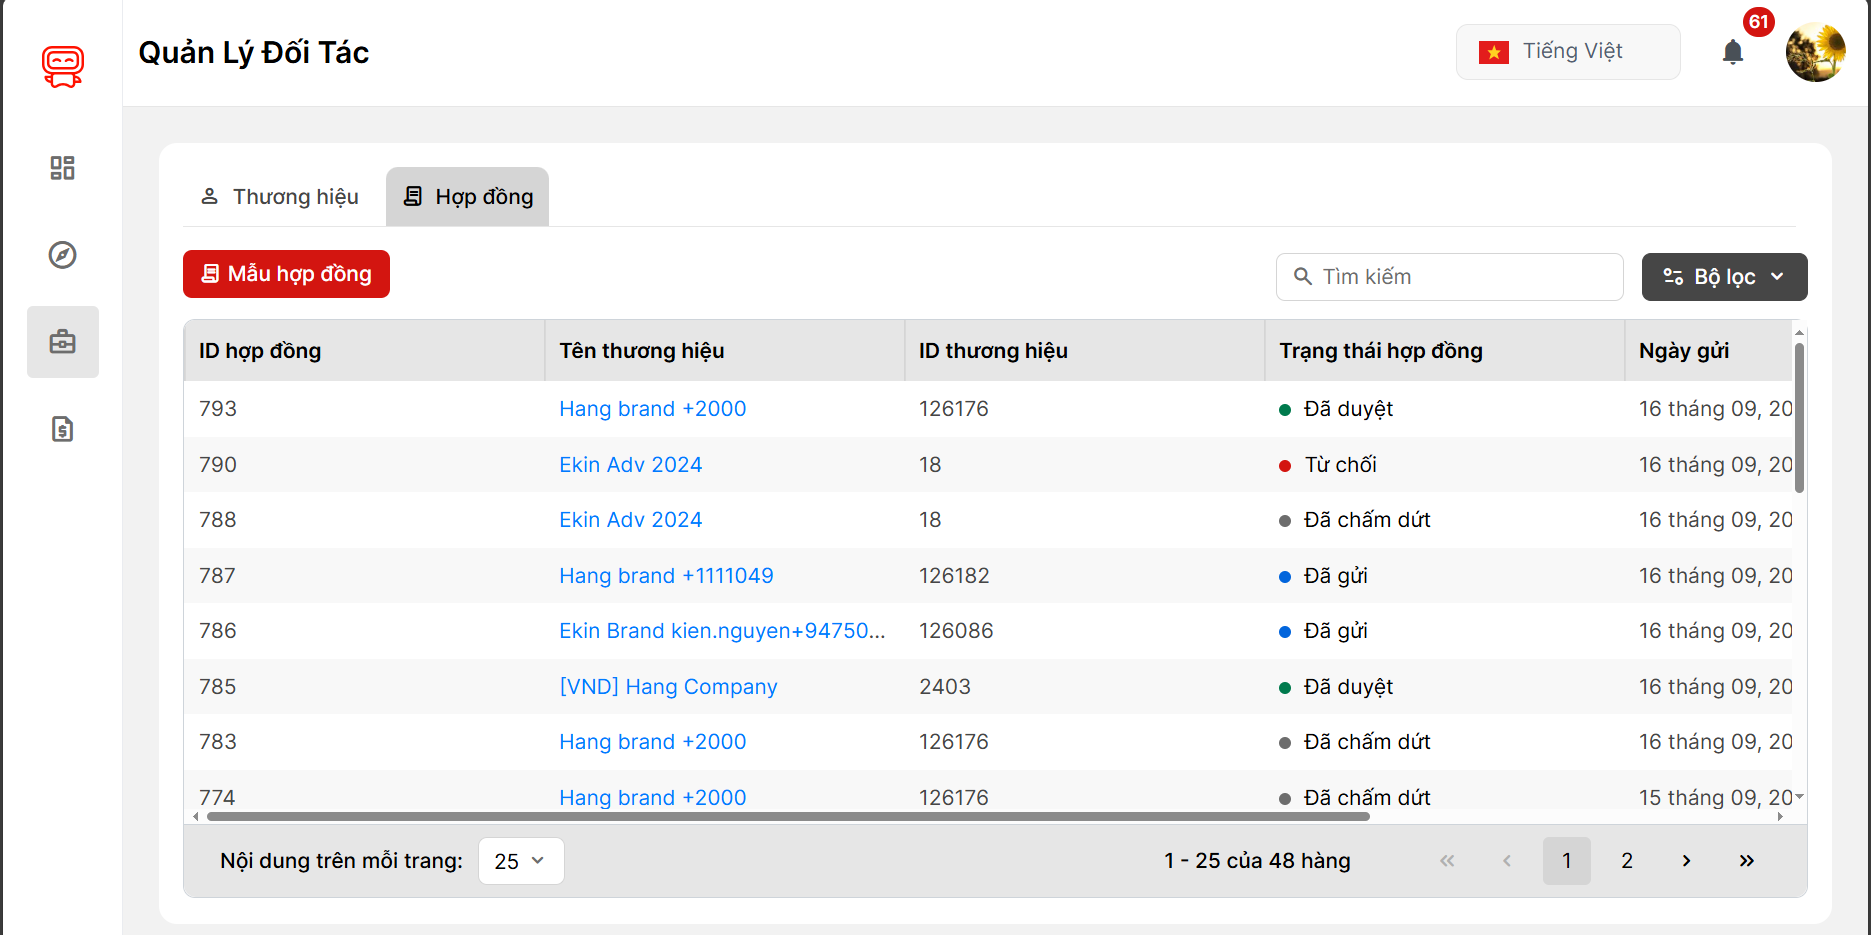Image resolution: width=1871 pixels, height=935 pixels.
Task: Open the invoice document icon in sidebar
Action: 62,429
